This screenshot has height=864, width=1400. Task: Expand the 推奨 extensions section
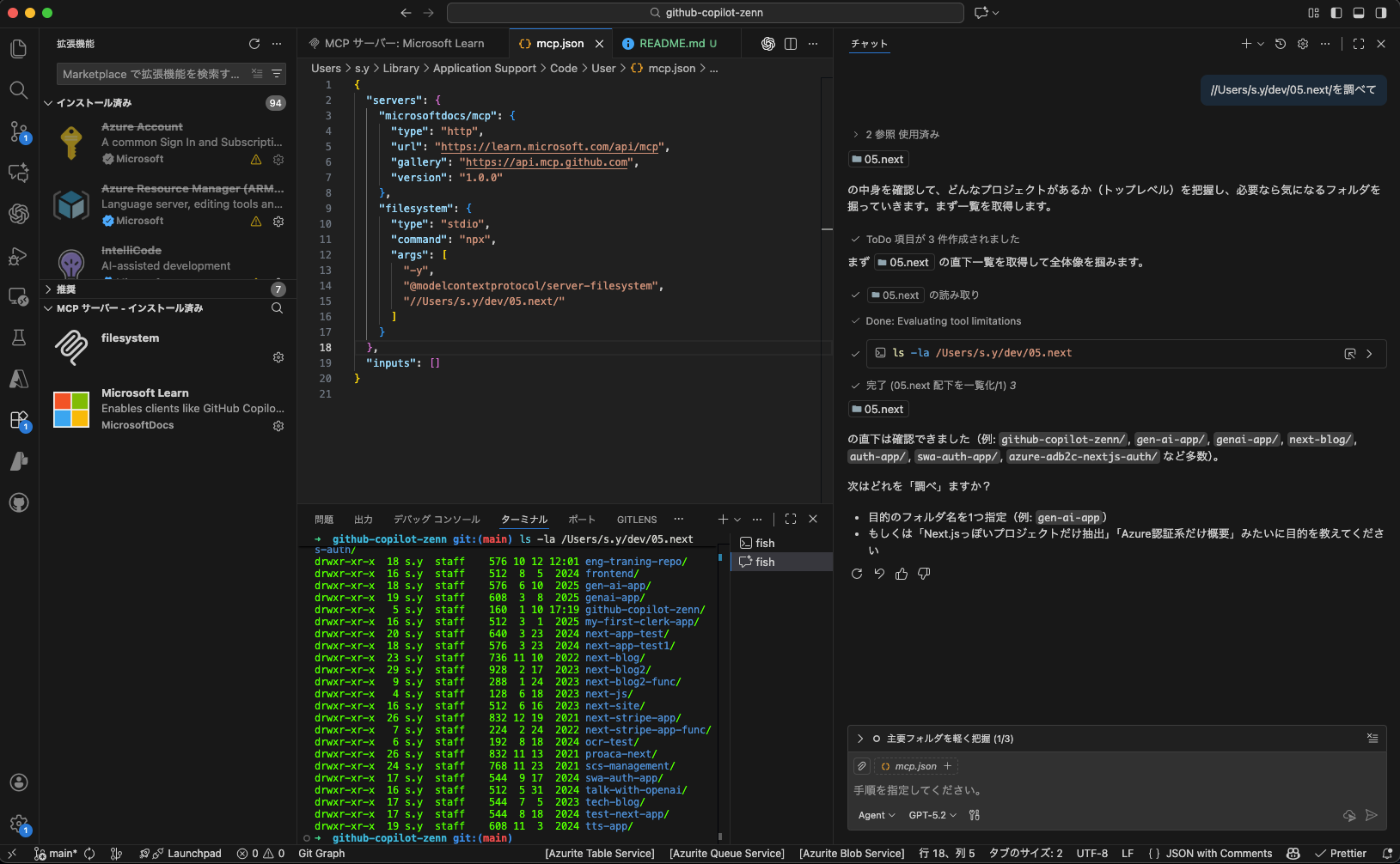pyautogui.click(x=66, y=289)
